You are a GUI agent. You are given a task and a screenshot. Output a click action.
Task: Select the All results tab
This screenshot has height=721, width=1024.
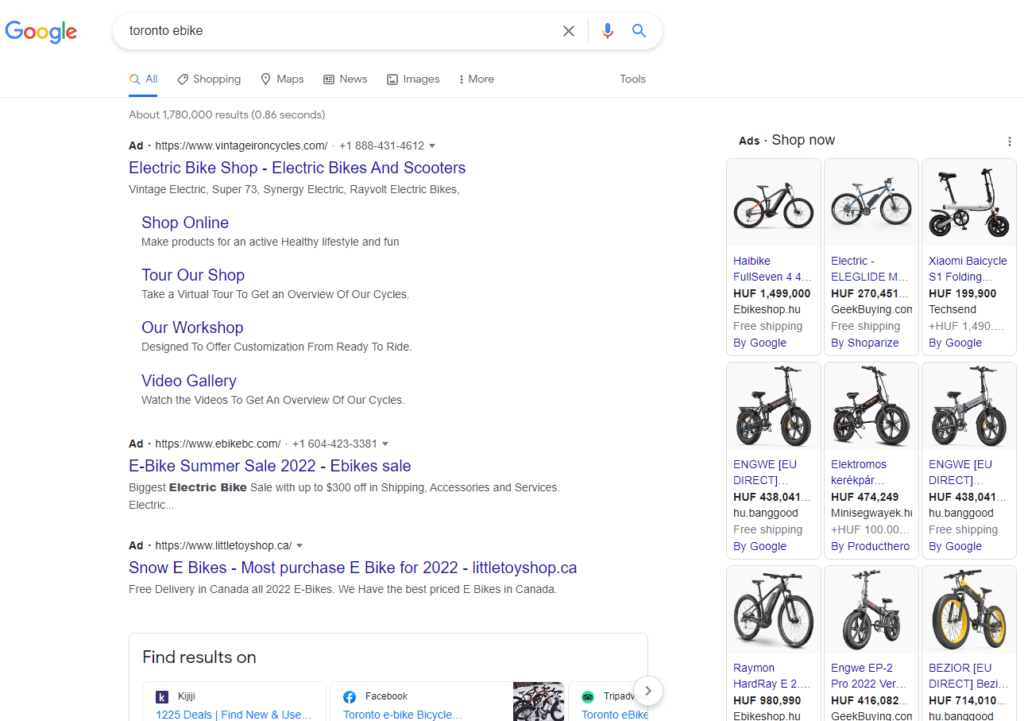click(144, 79)
